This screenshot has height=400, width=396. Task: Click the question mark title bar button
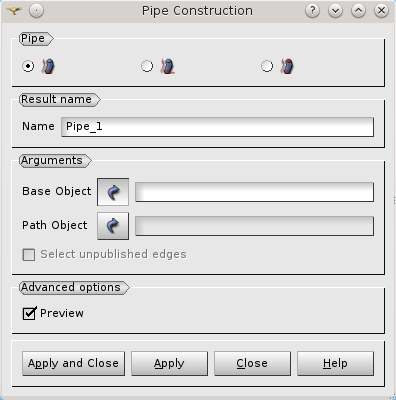point(312,11)
